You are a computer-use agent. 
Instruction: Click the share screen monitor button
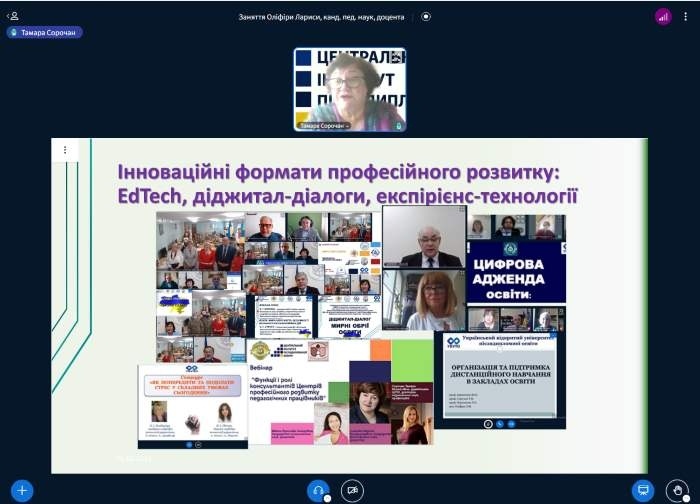(643, 491)
